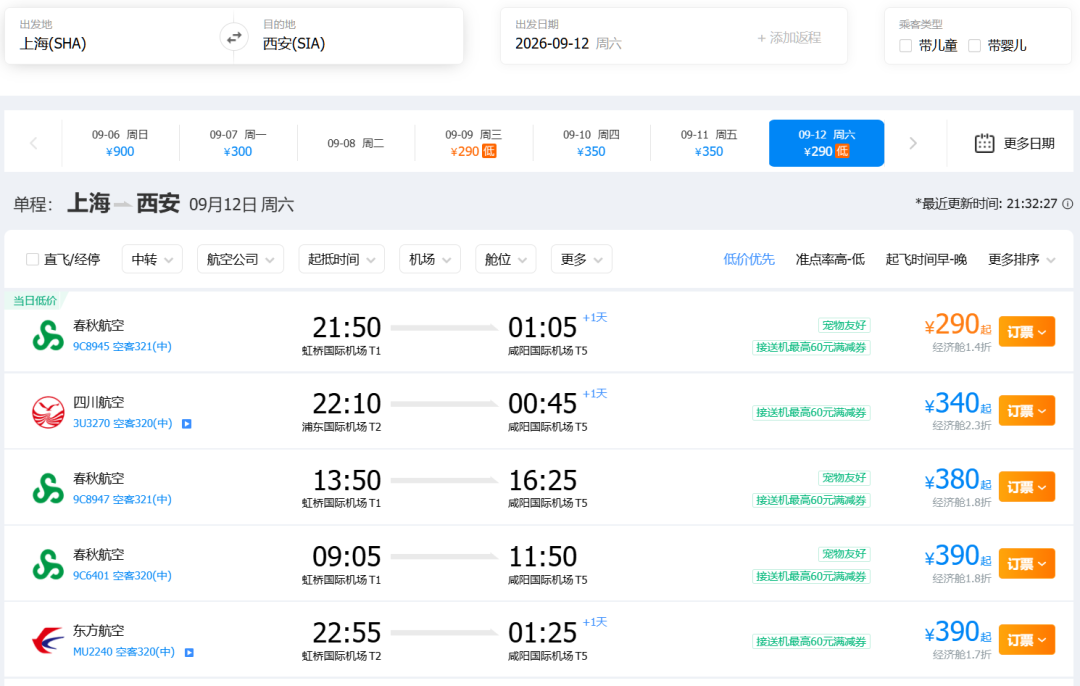The image size is (1080, 686).
Task: Go to next dates with right arrow
Action: click(x=913, y=143)
